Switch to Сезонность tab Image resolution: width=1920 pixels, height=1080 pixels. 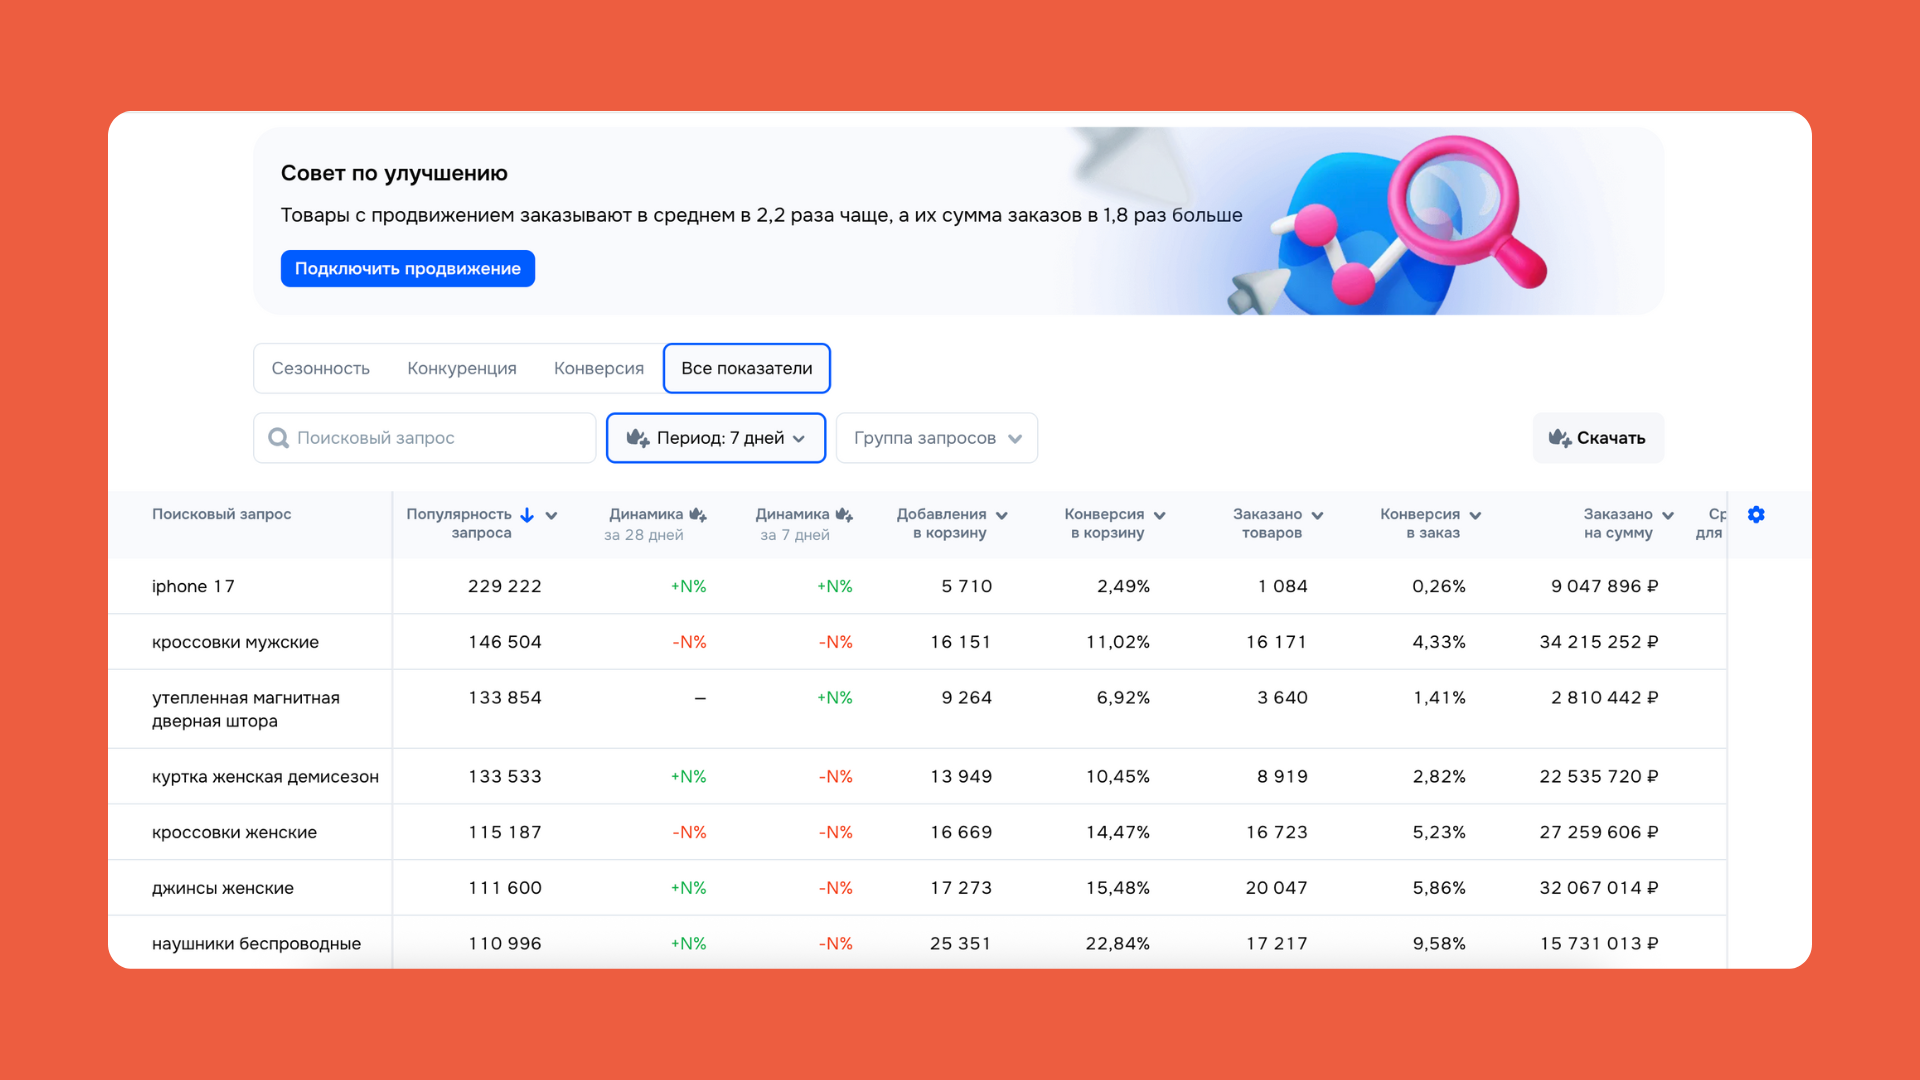coord(320,368)
